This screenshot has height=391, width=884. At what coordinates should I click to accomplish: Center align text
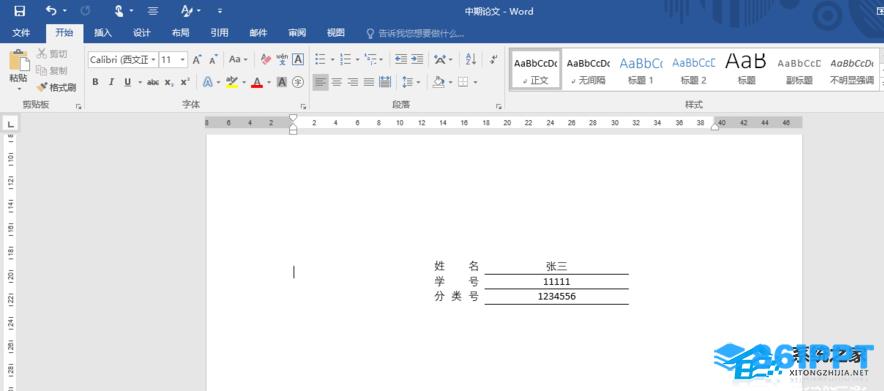point(337,82)
